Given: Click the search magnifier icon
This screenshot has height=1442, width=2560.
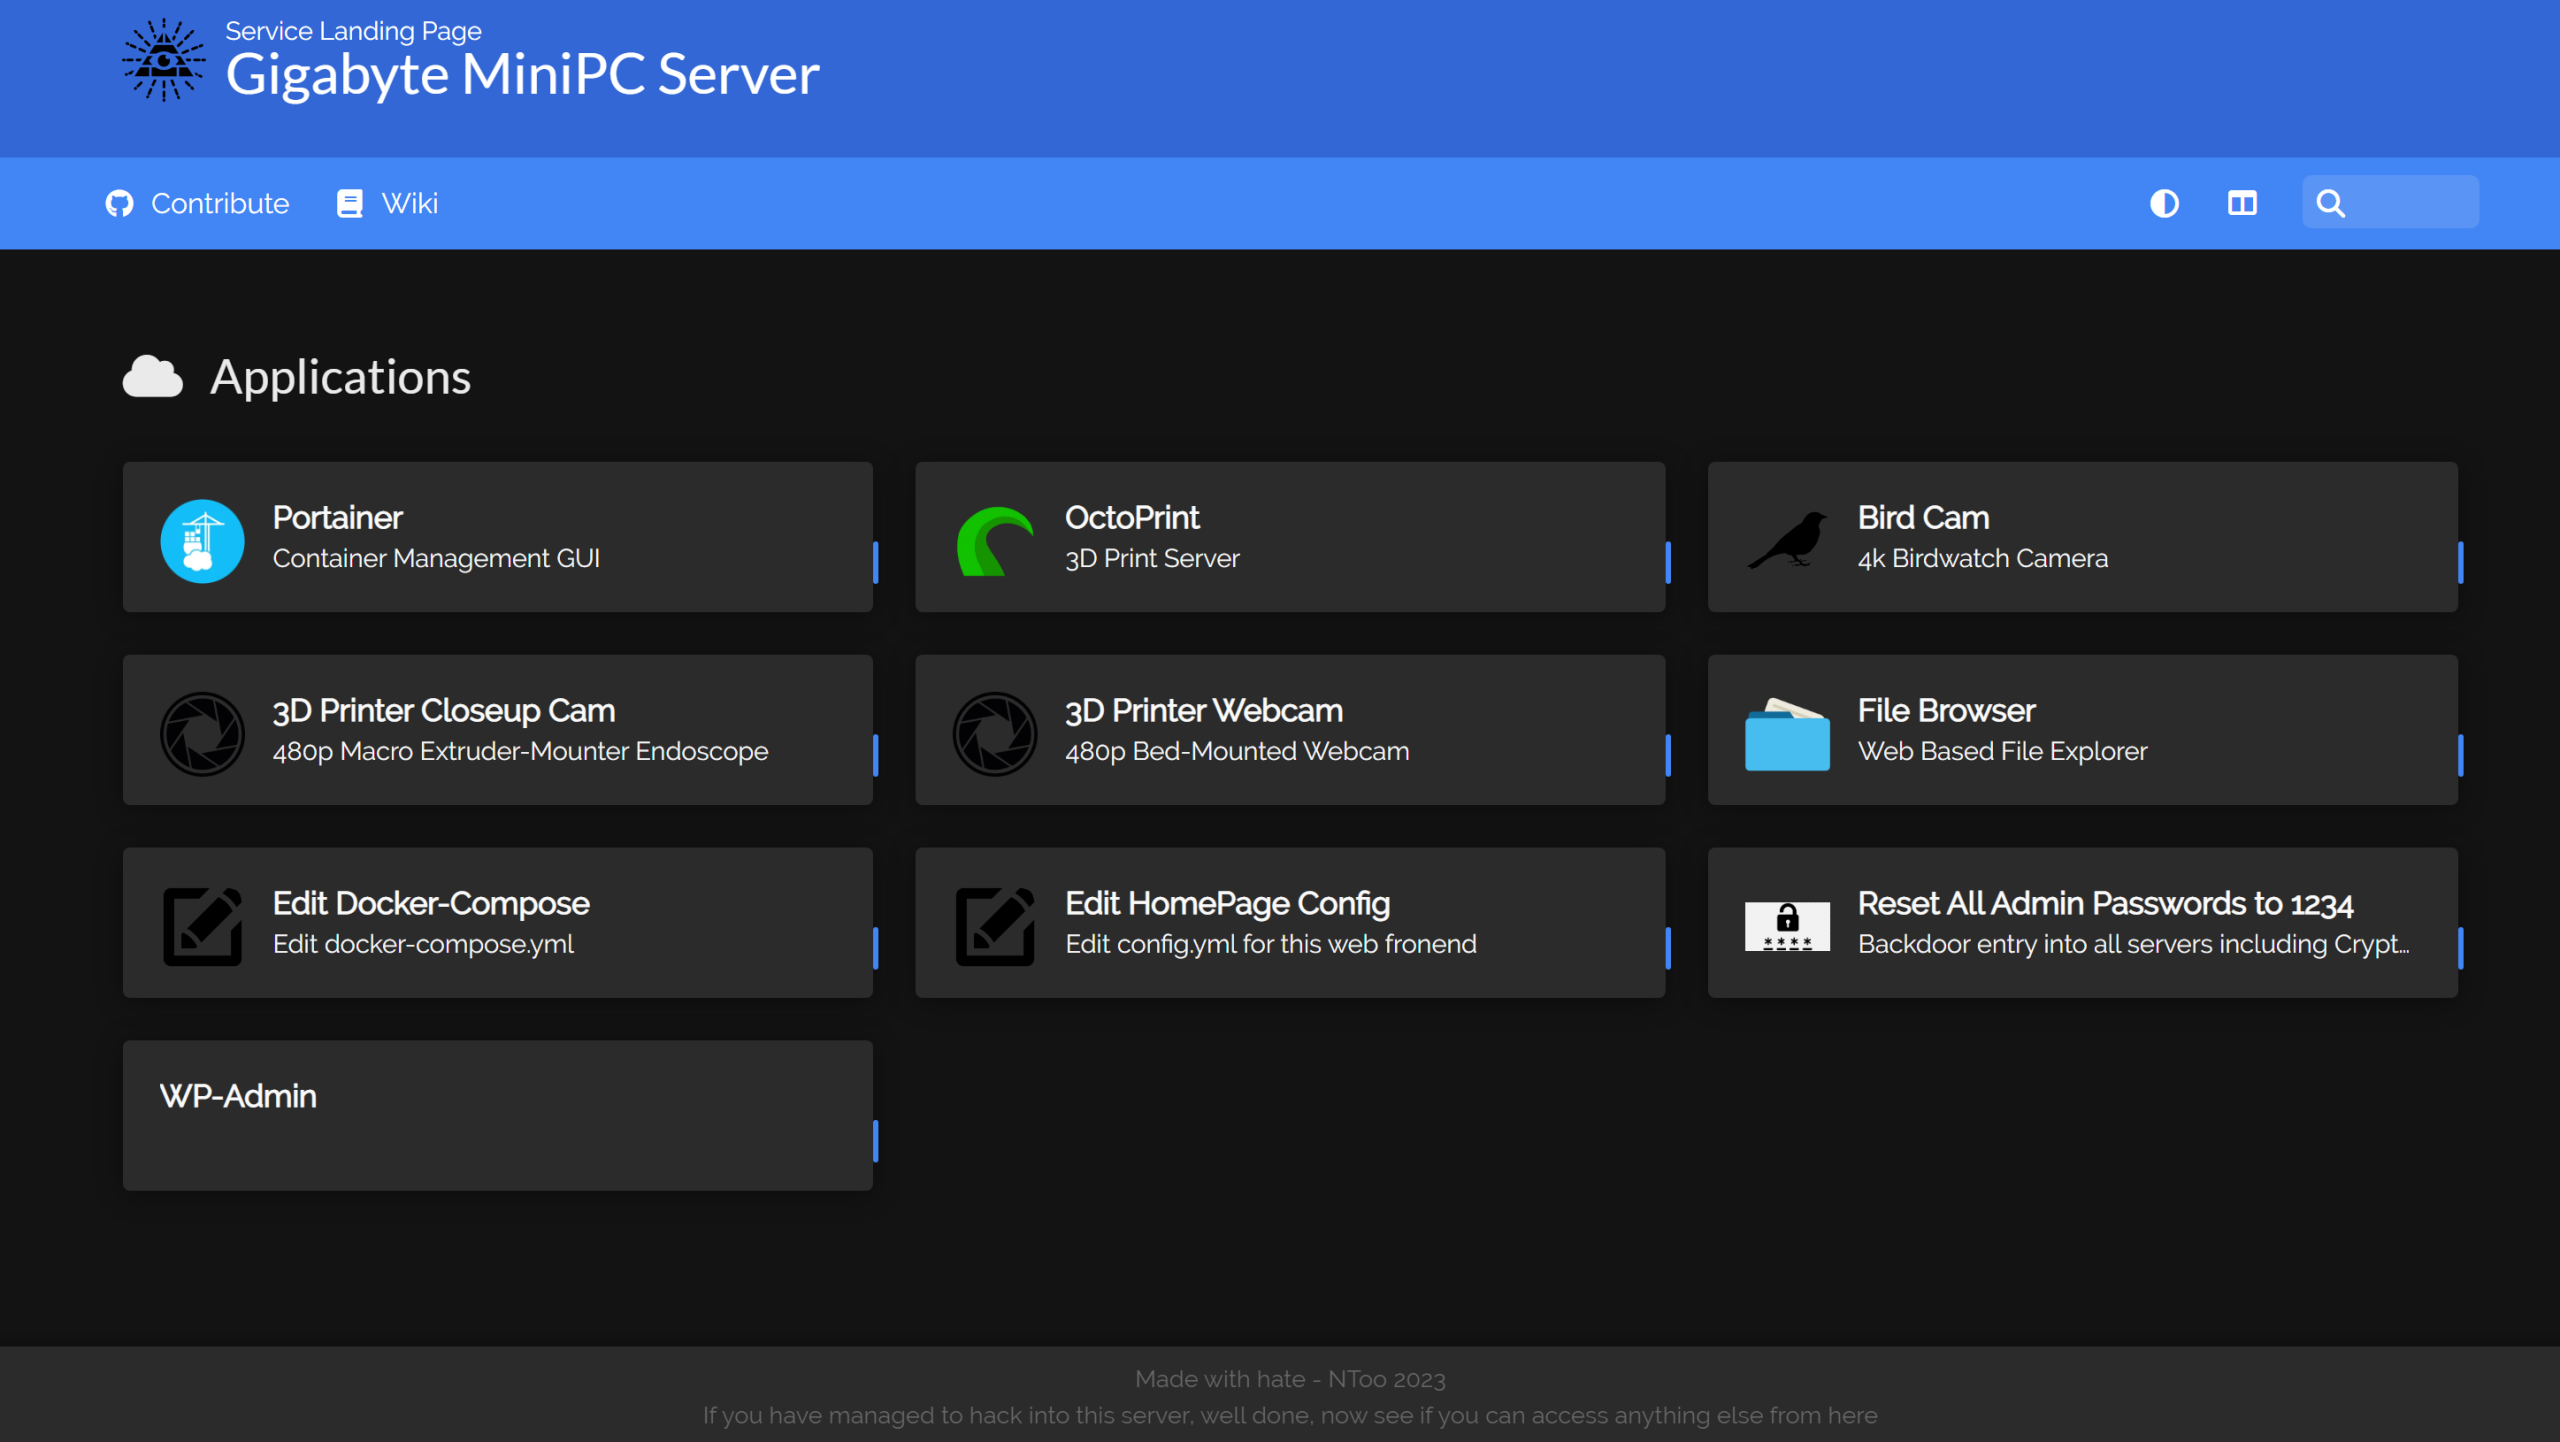Looking at the screenshot, I should click(x=2330, y=204).
